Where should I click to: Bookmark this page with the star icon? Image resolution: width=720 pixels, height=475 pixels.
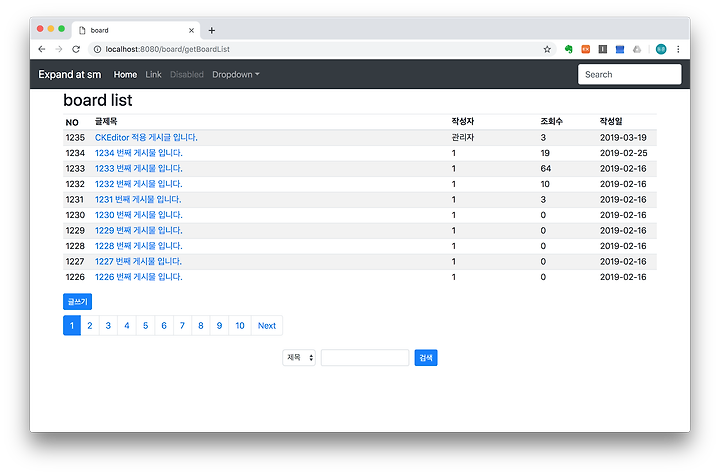547,49
